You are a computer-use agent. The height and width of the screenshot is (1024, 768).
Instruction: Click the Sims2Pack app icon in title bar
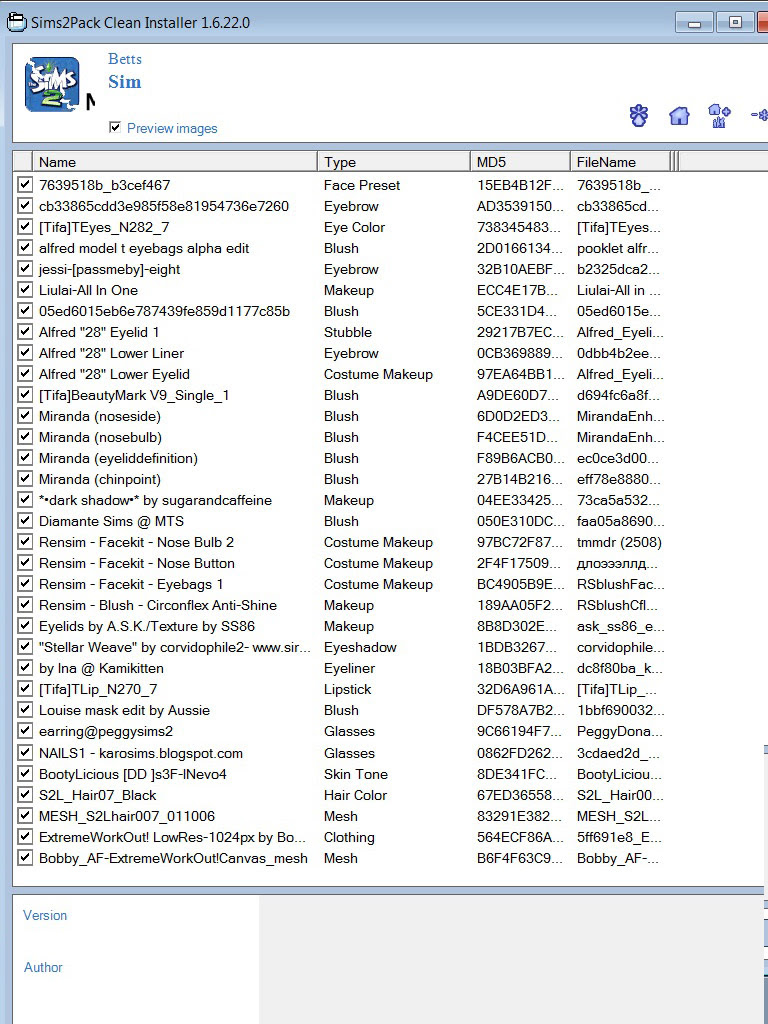[16, 22]
